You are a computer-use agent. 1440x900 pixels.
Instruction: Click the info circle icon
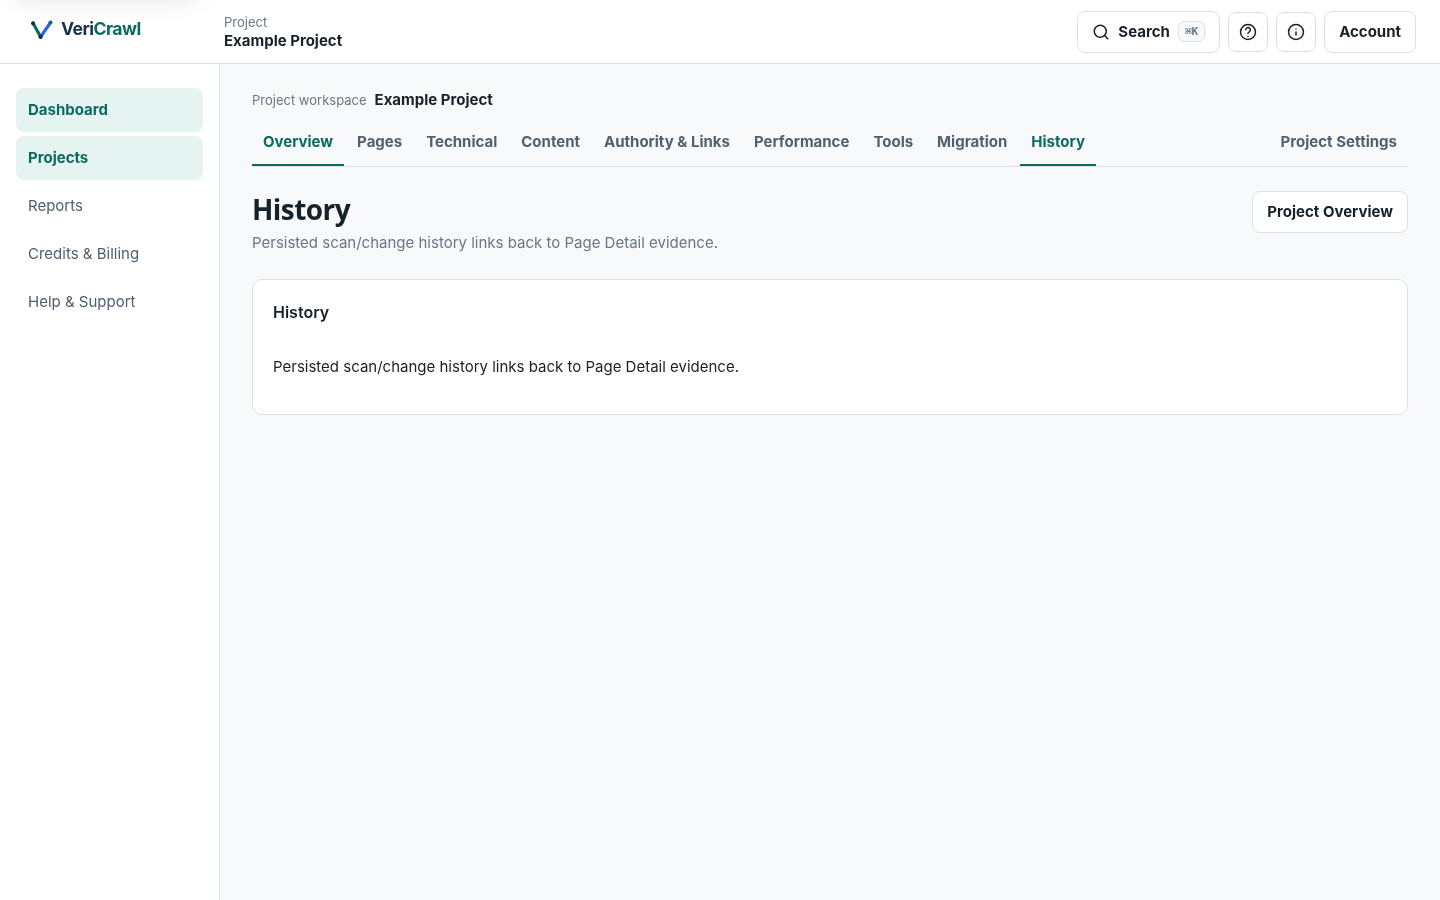1296,32
